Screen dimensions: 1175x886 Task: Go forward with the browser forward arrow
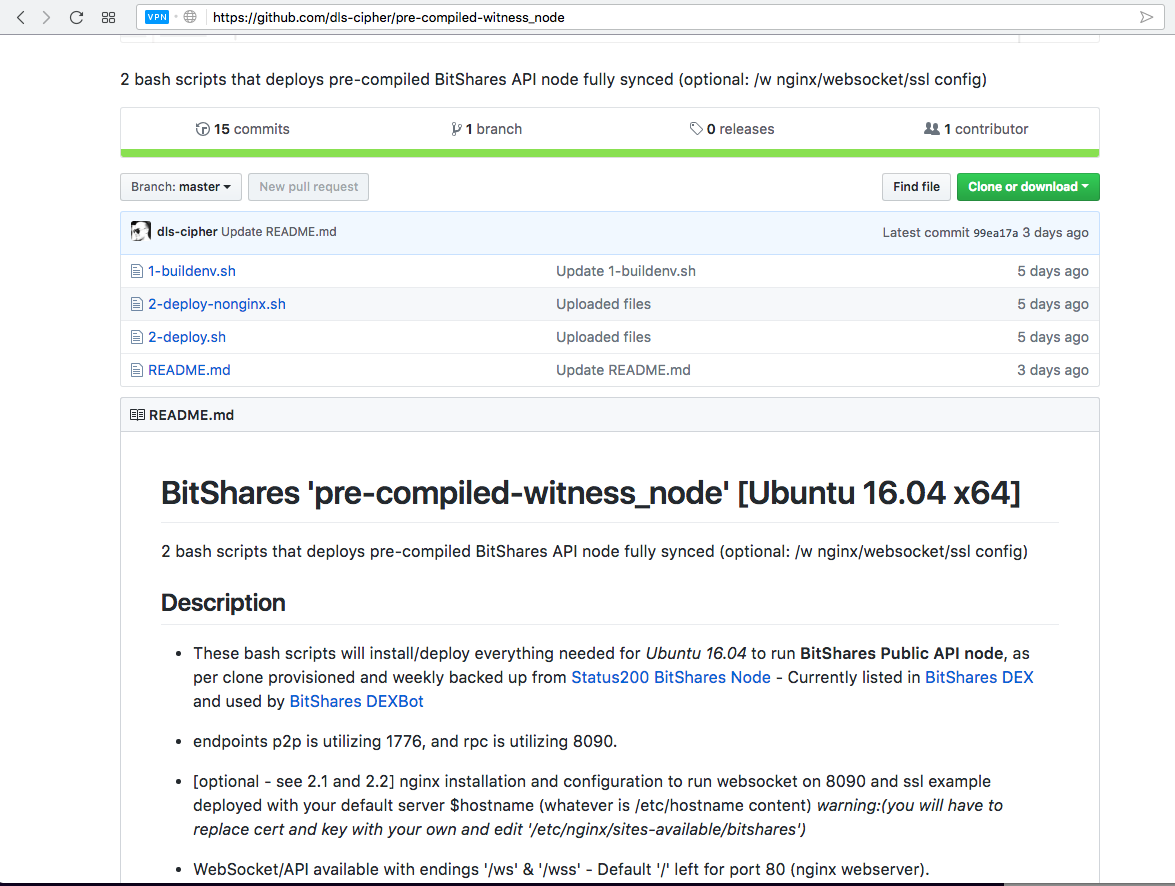point(46,17)
